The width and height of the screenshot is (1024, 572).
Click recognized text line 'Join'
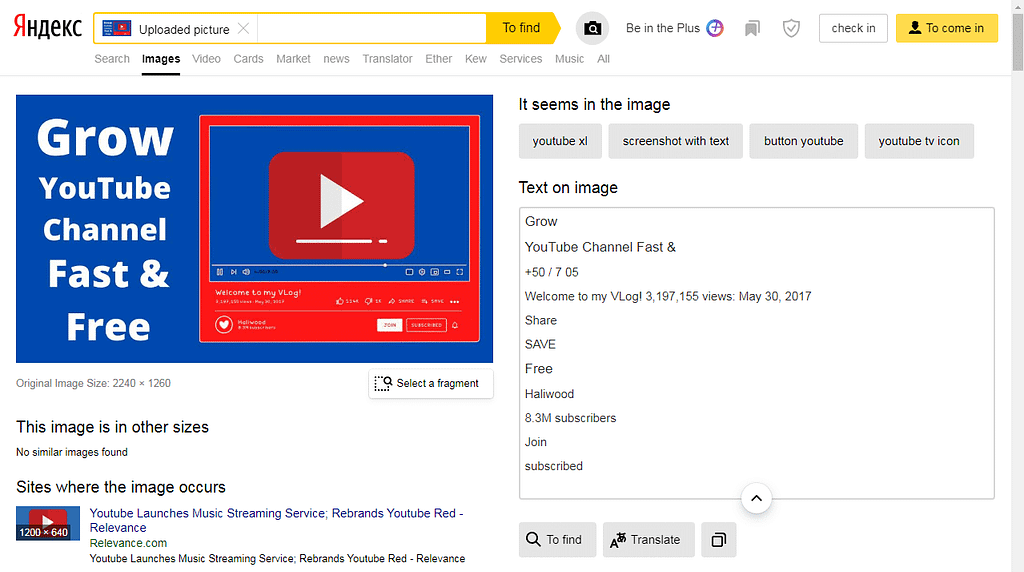click(536, 442)
